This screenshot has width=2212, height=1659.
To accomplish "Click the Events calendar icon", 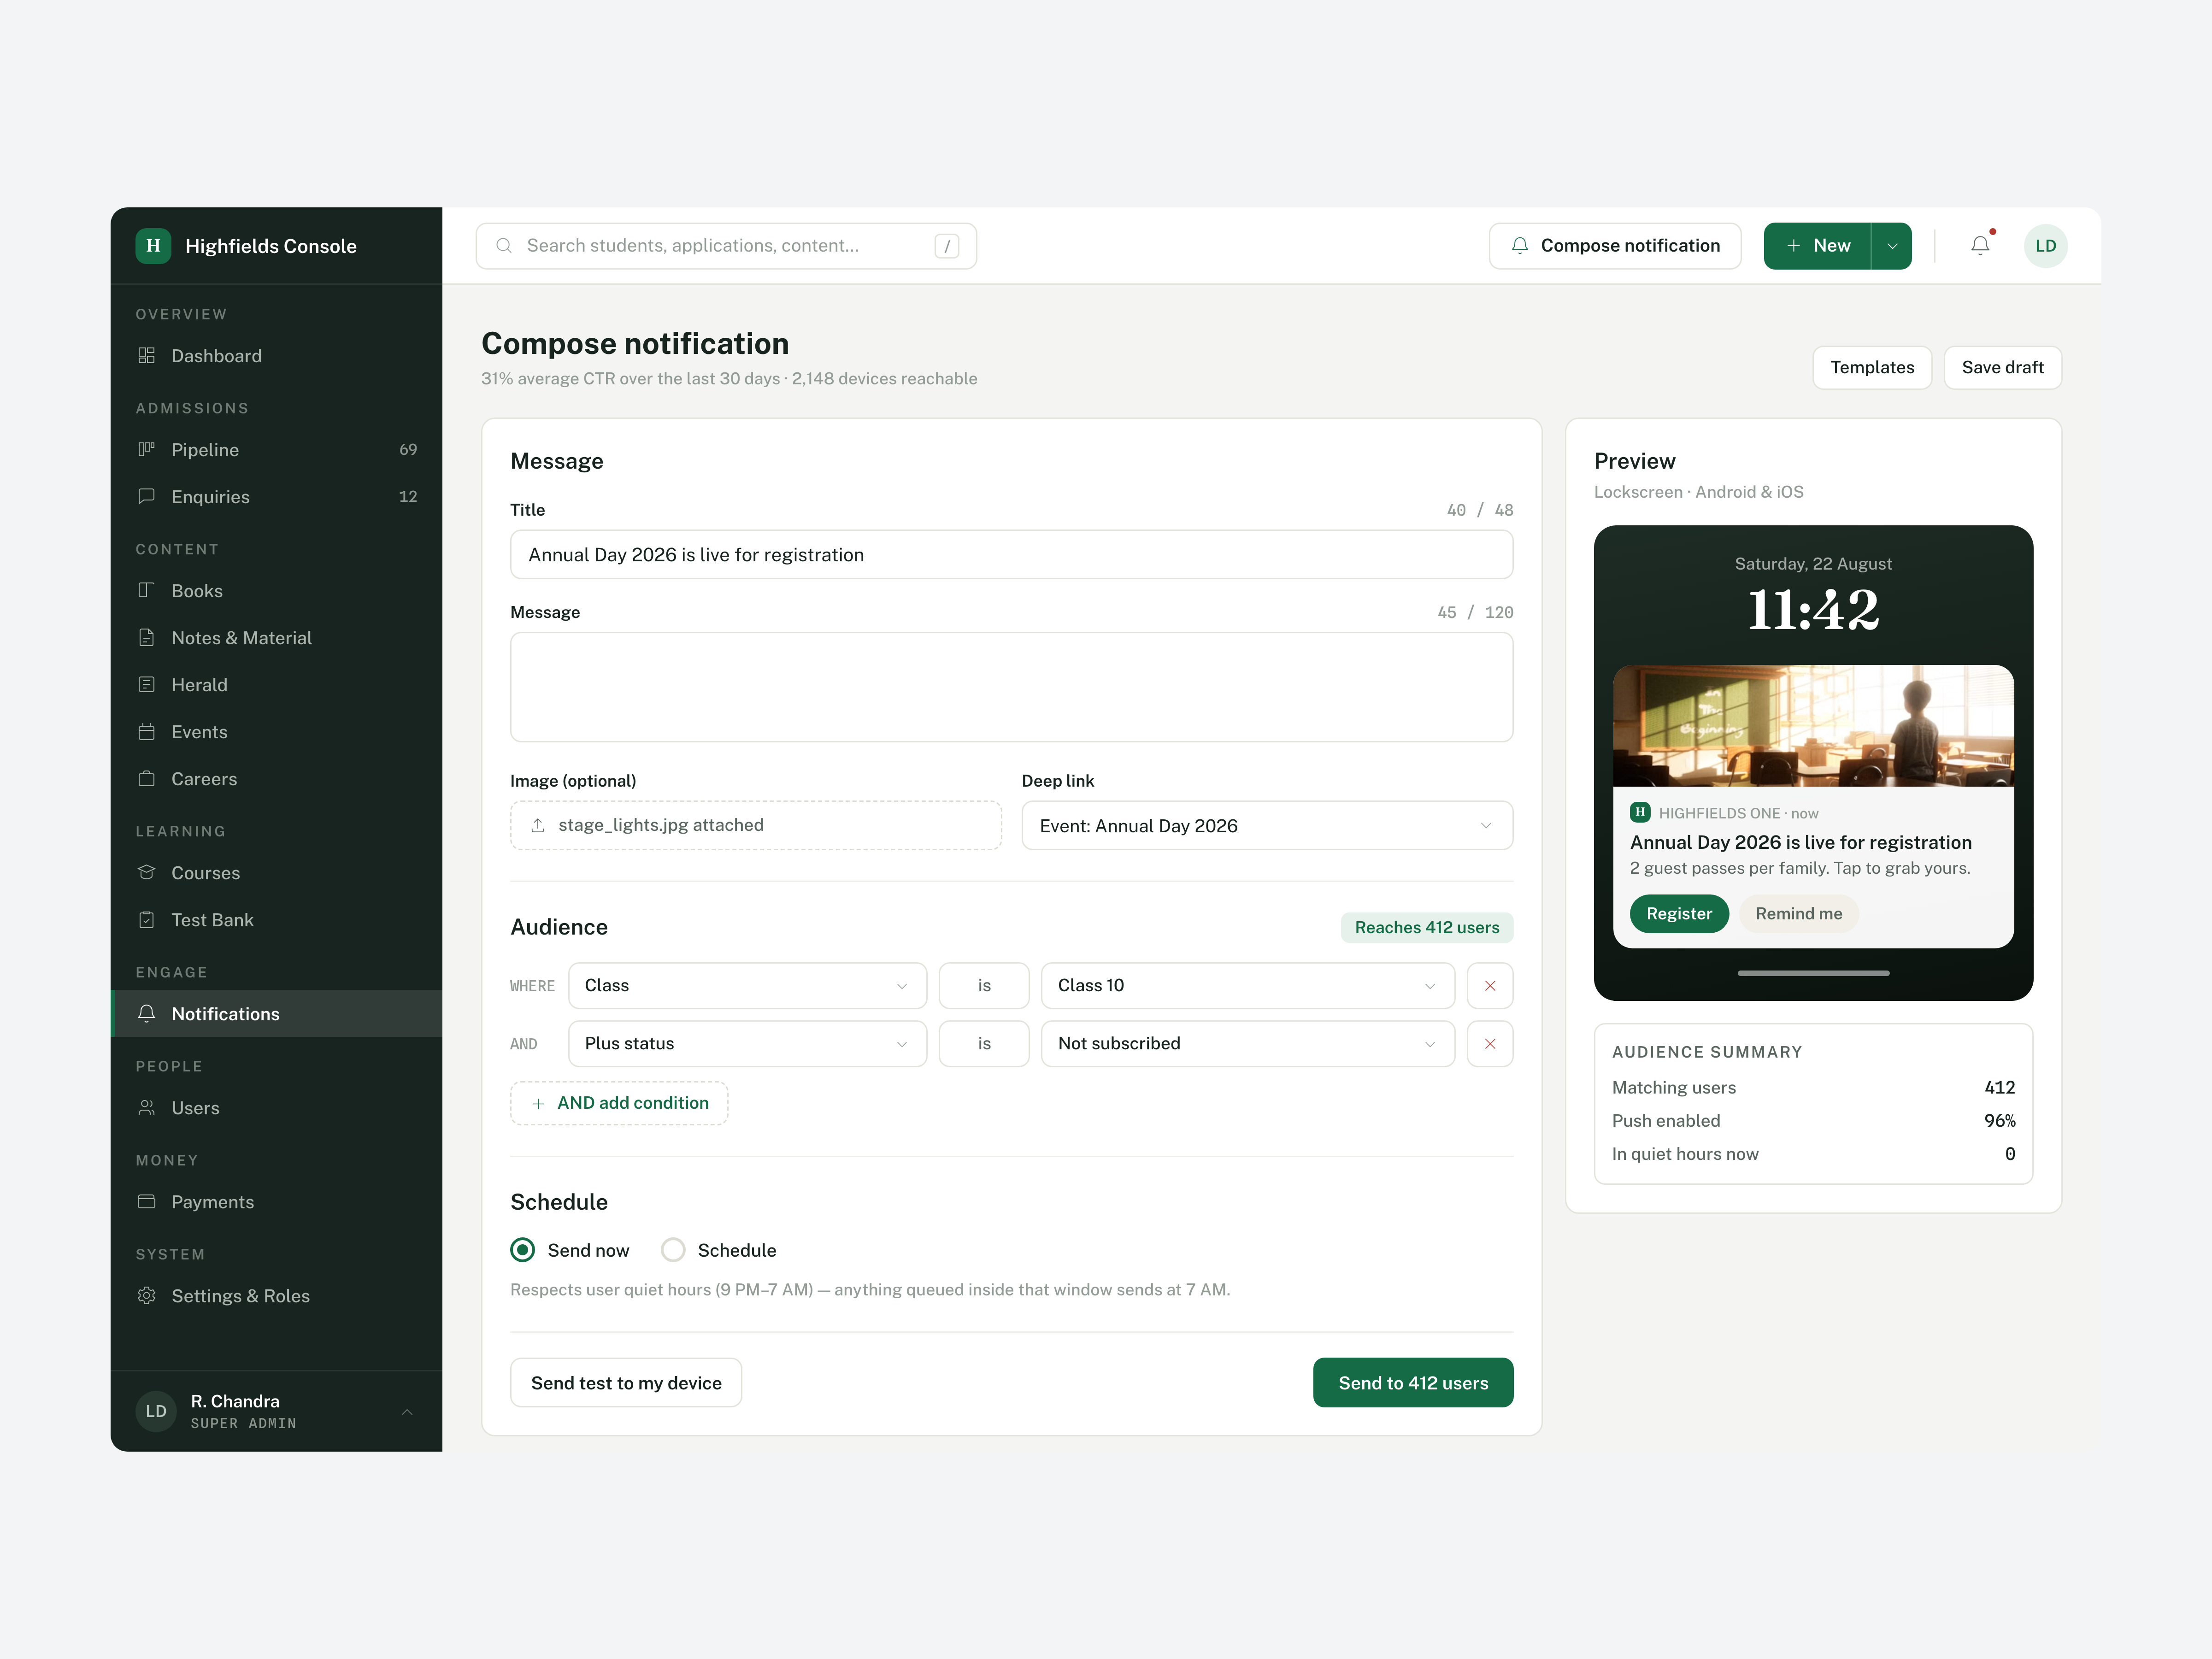I will pyautogui.click(x=147, y=732).
